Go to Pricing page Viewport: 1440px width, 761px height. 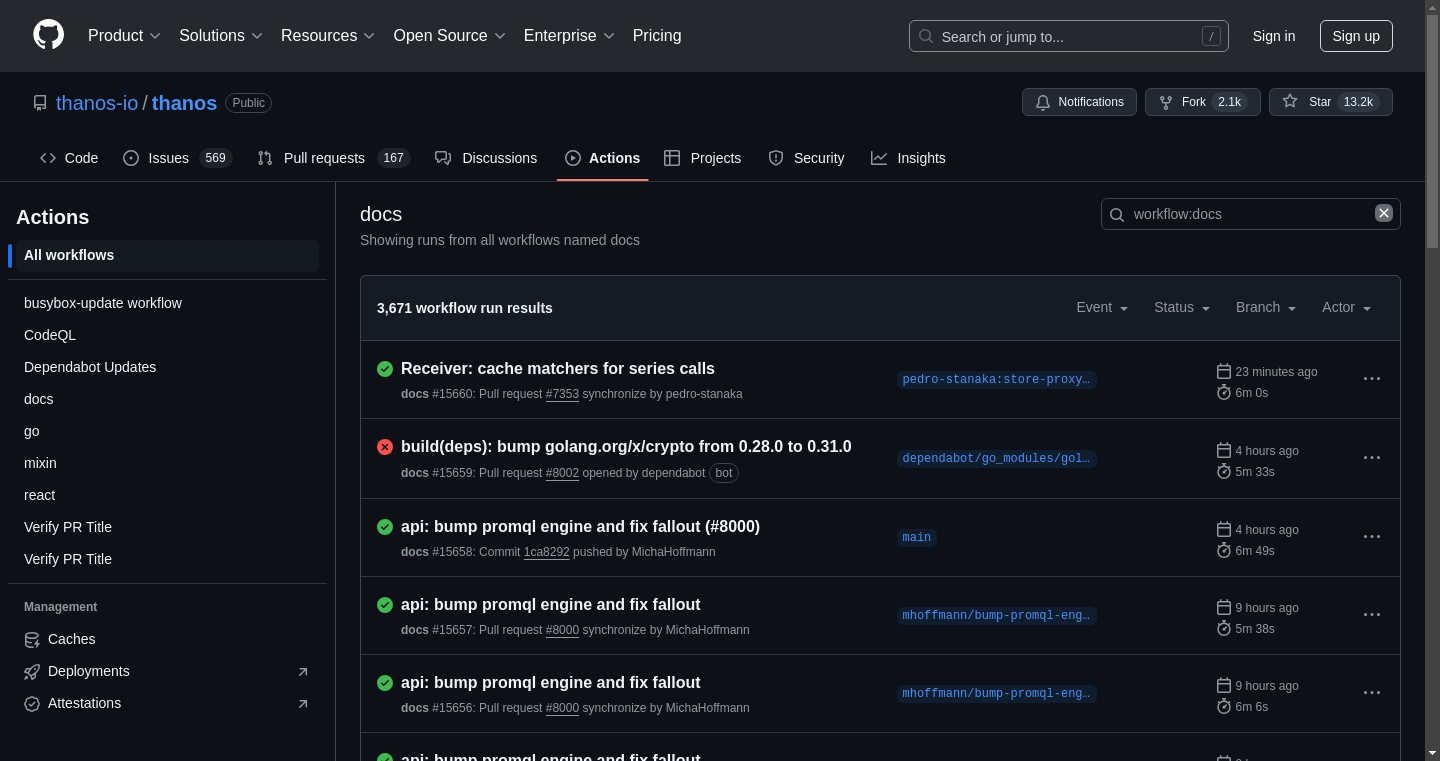(657, 36)
